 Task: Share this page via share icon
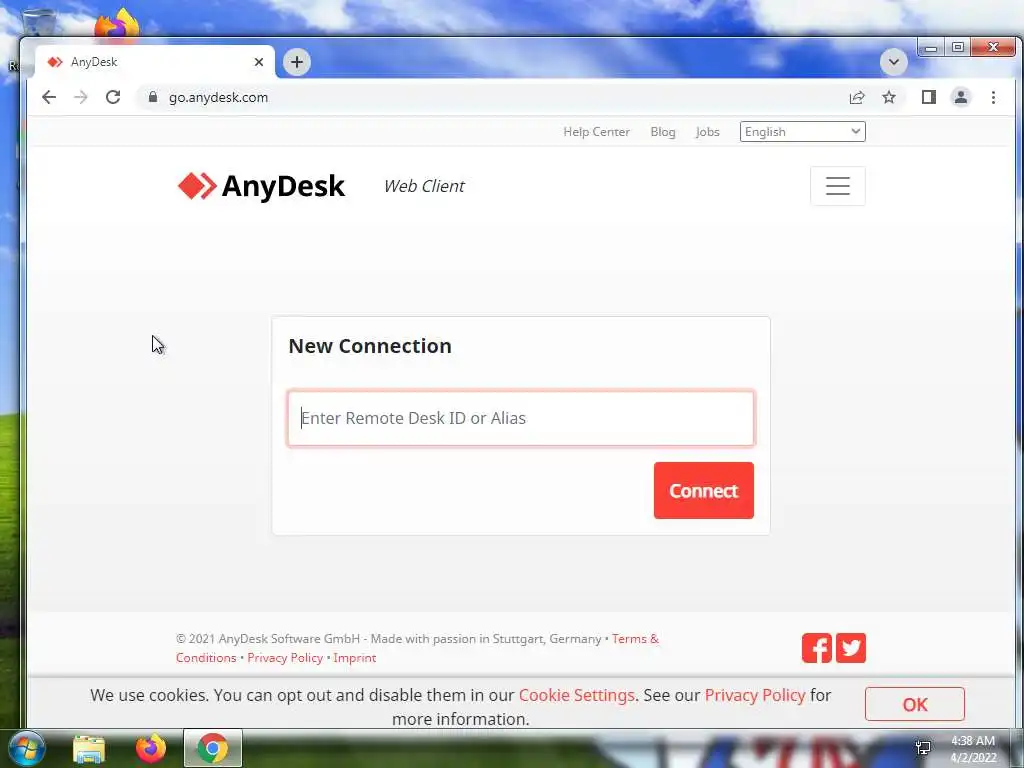click(857, 97)
